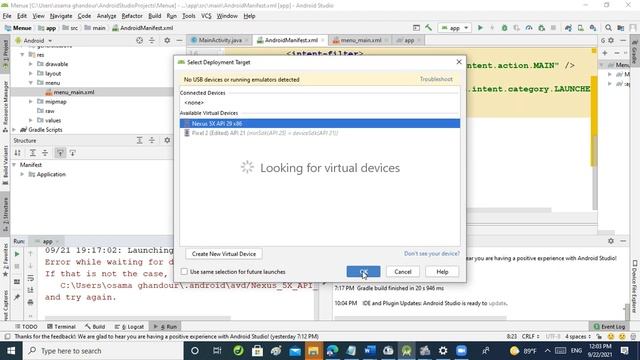
Task: Open Windows Settings gear in taskbar
Action: click(x=443, y=351)
